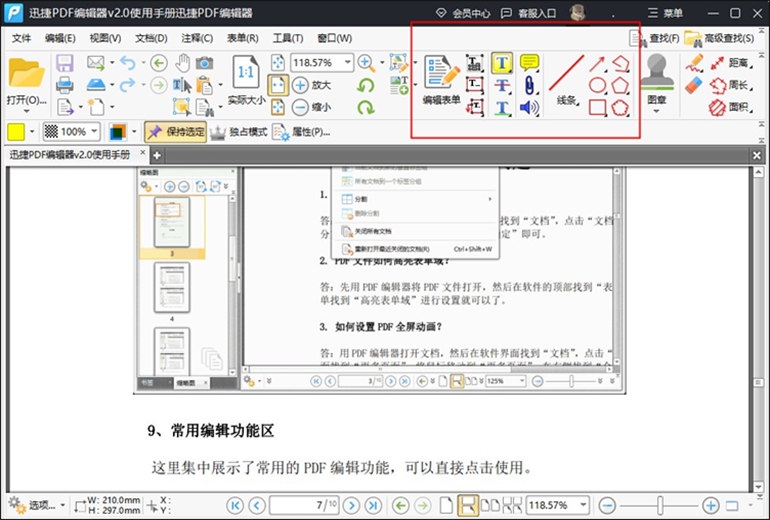This screenshot has height=520, width=770.
Task: Select the Cloud shape tool
Action: click(x=620, y=108)
